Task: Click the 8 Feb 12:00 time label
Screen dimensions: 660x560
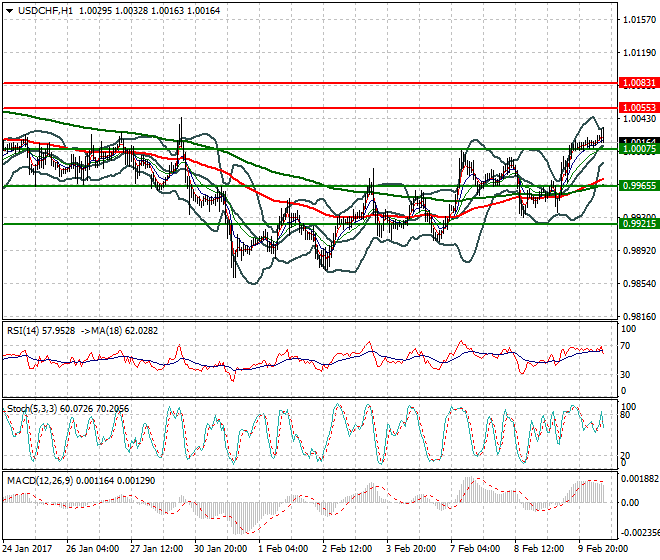Action: coord(539,549)
